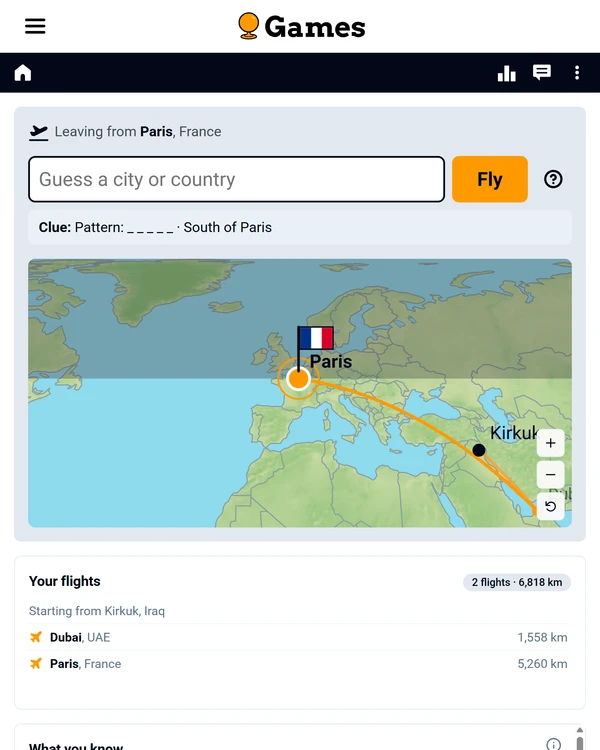Image resolution: width=600 pixels, height=750 pixels.
Task: Click the Paris label on the map
Action: click(x=331, y=361)
